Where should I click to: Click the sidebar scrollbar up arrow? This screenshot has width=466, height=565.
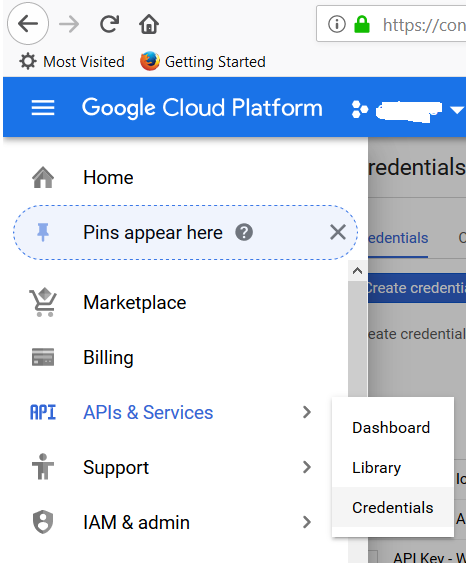click(357, 271)
